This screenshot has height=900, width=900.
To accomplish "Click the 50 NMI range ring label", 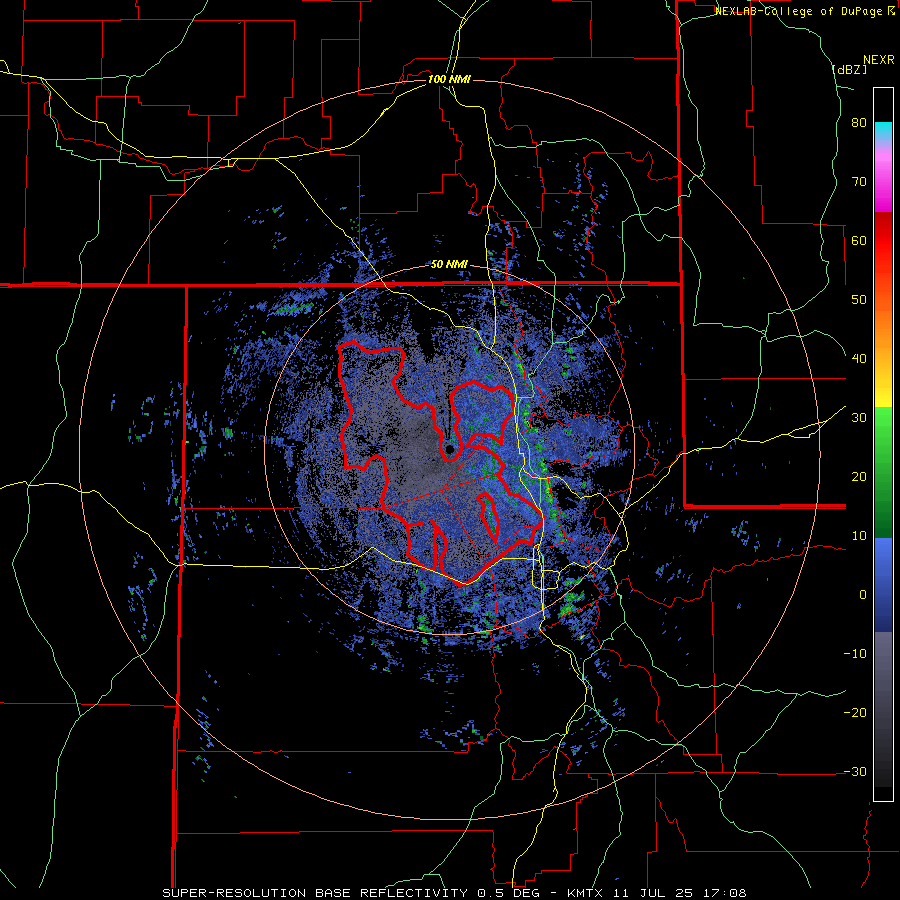I will point(449,265).
